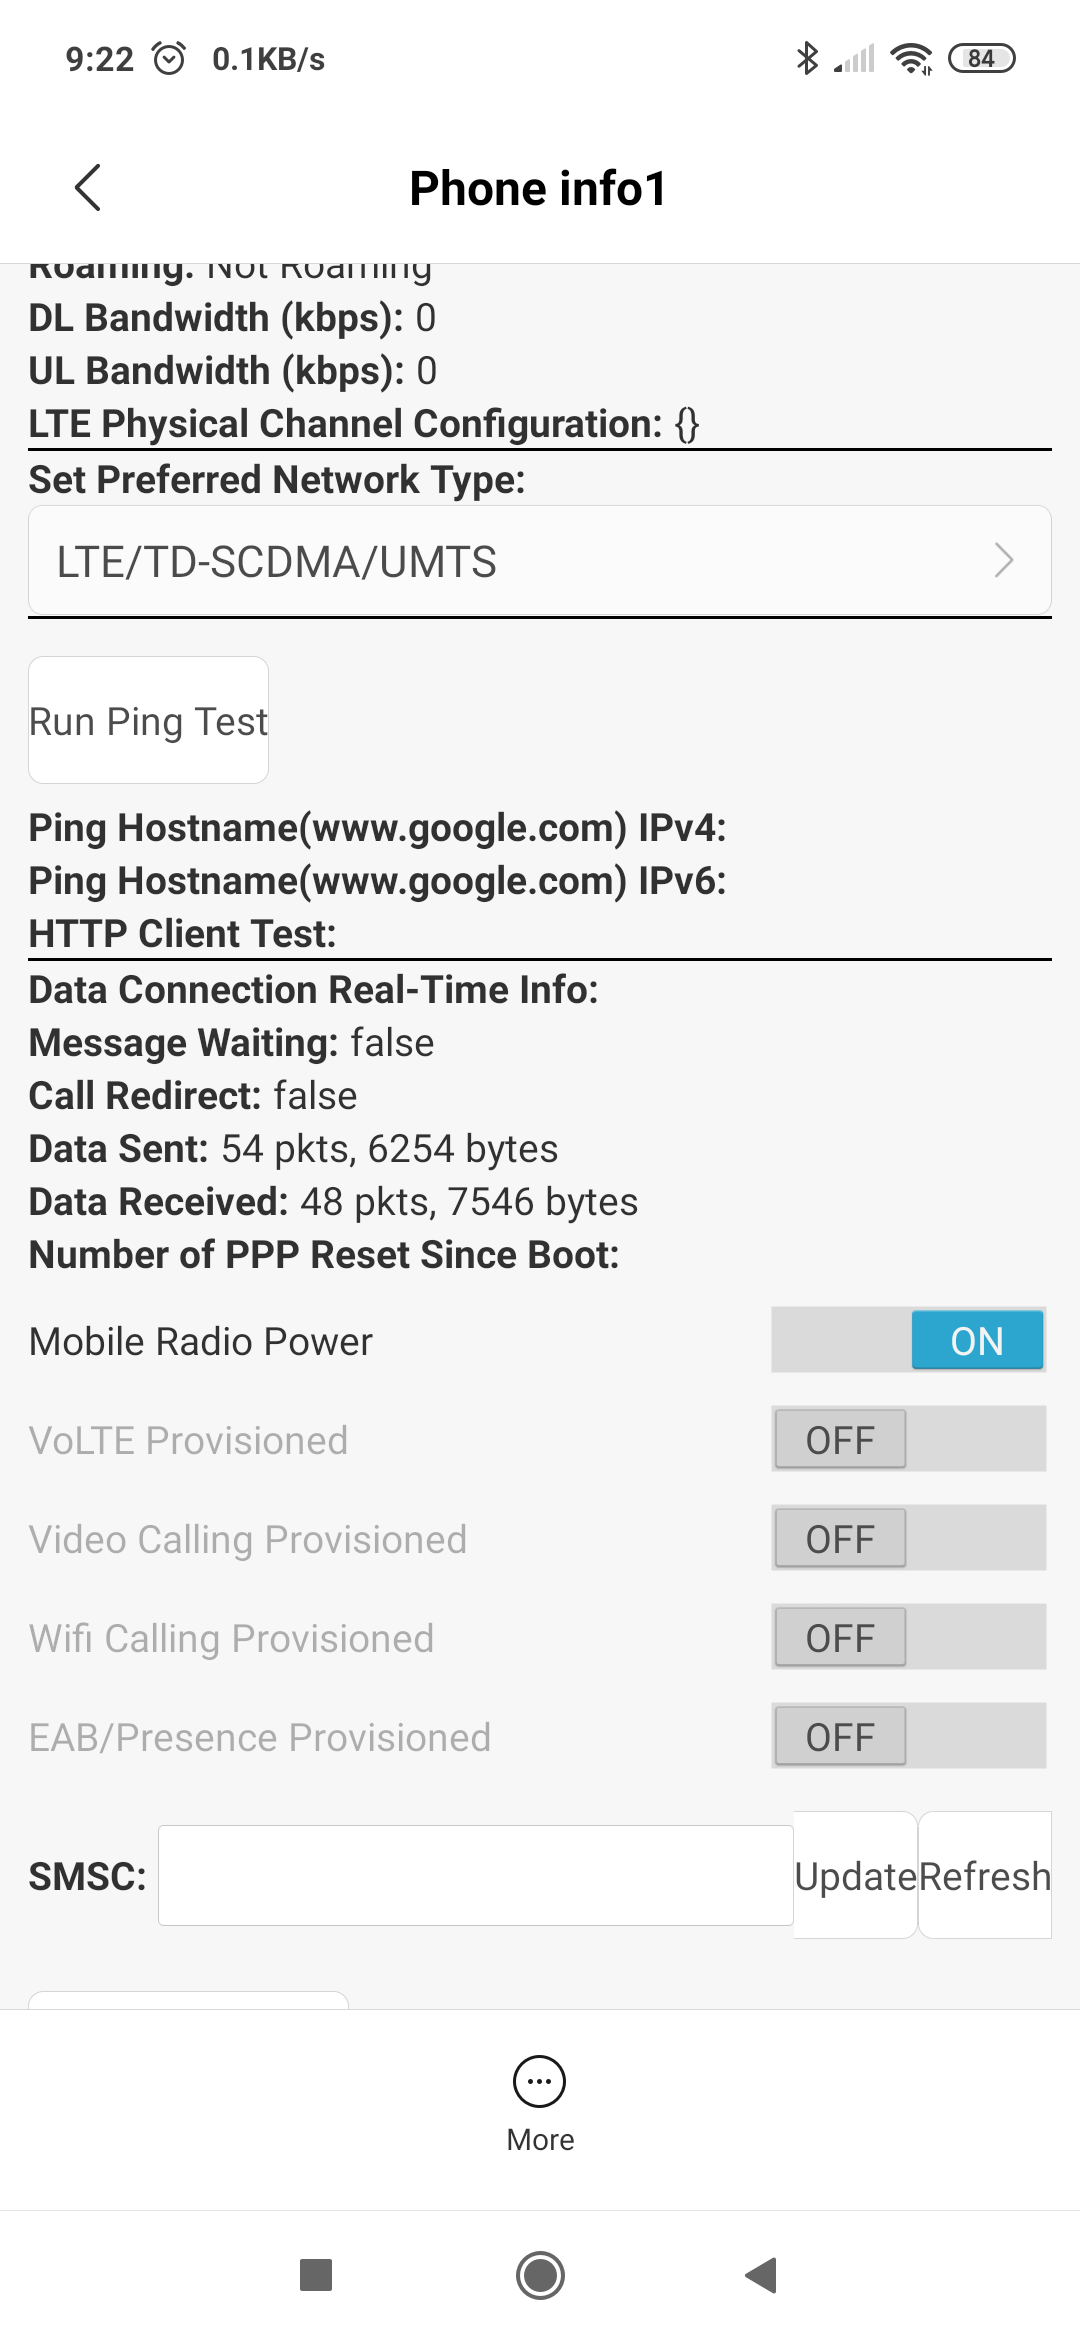Tap the Wi-Fi status icon
This screenshot has height=2340, width=1080.
point(910,59)
